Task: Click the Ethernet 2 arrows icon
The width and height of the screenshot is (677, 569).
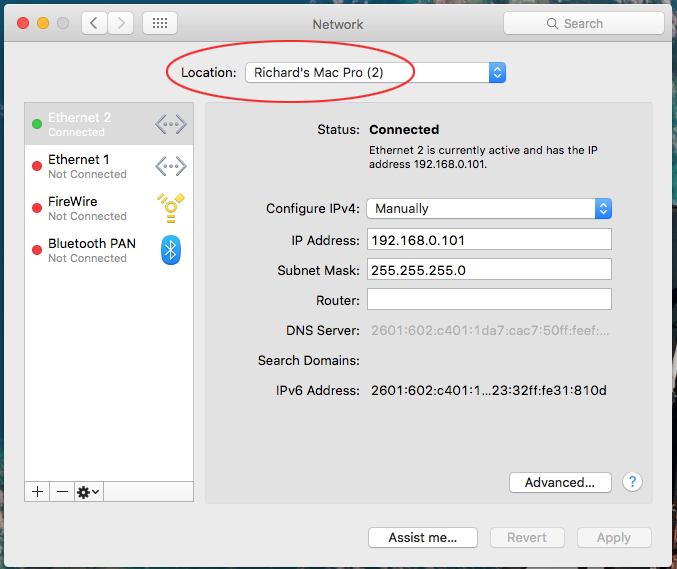Action: (171, 124)
